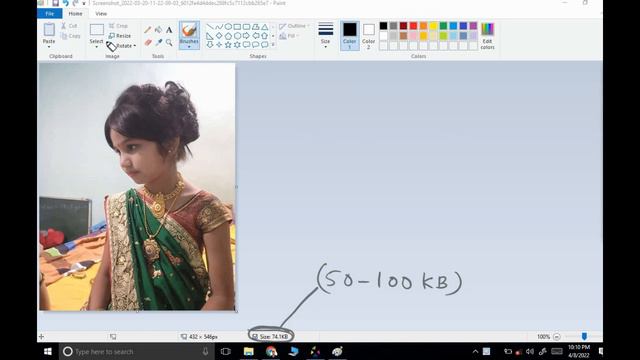This screenshot has width=640, height=360.
Task: Choose the Oval shape
Action: [228, 27]
